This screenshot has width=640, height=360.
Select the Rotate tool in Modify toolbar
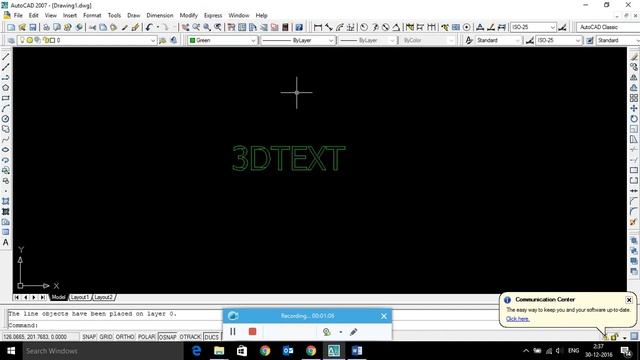[x=633, y=119]
